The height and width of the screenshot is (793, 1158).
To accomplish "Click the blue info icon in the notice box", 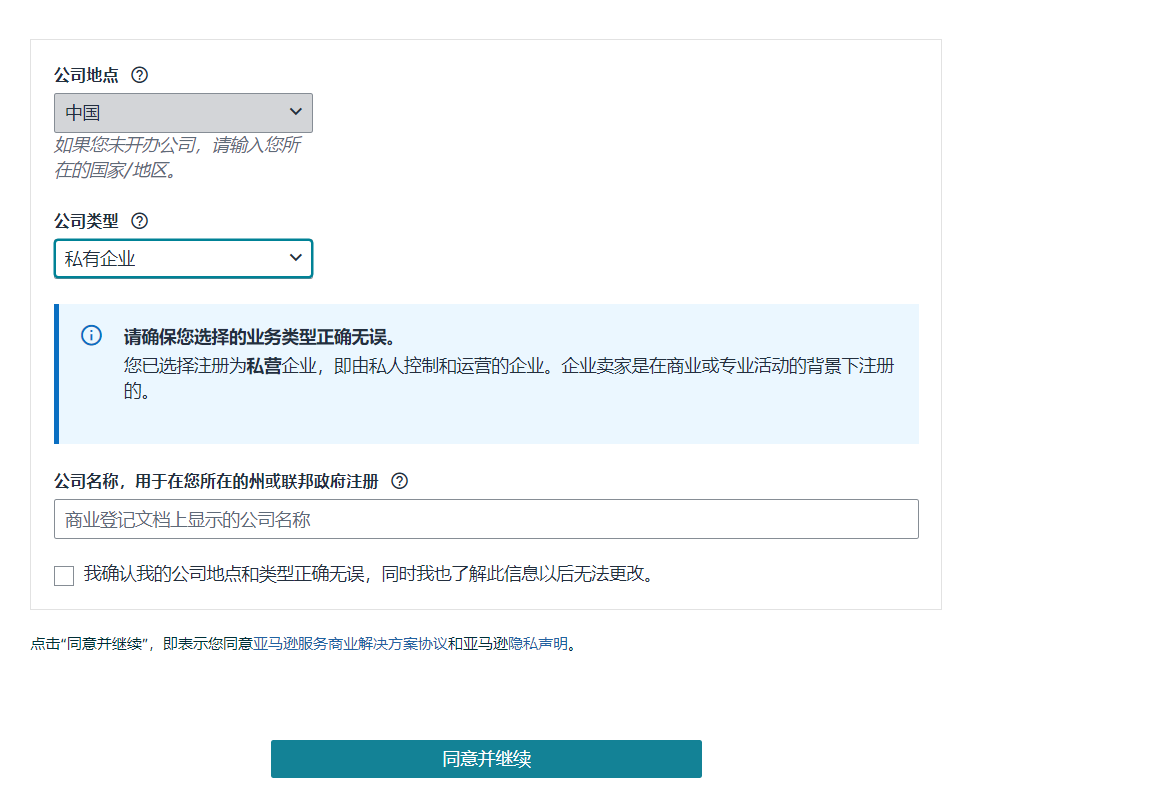I will tap(91, 335).
